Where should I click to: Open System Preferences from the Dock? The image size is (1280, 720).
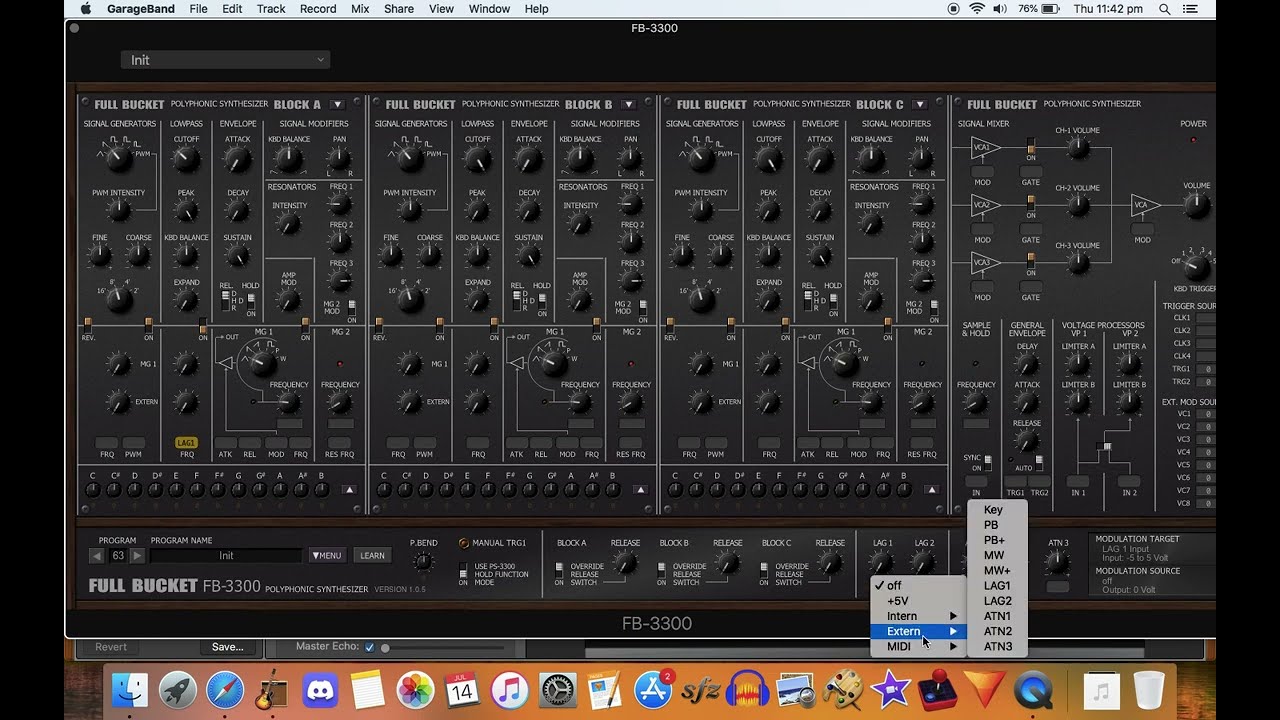(x=557, y=690)
